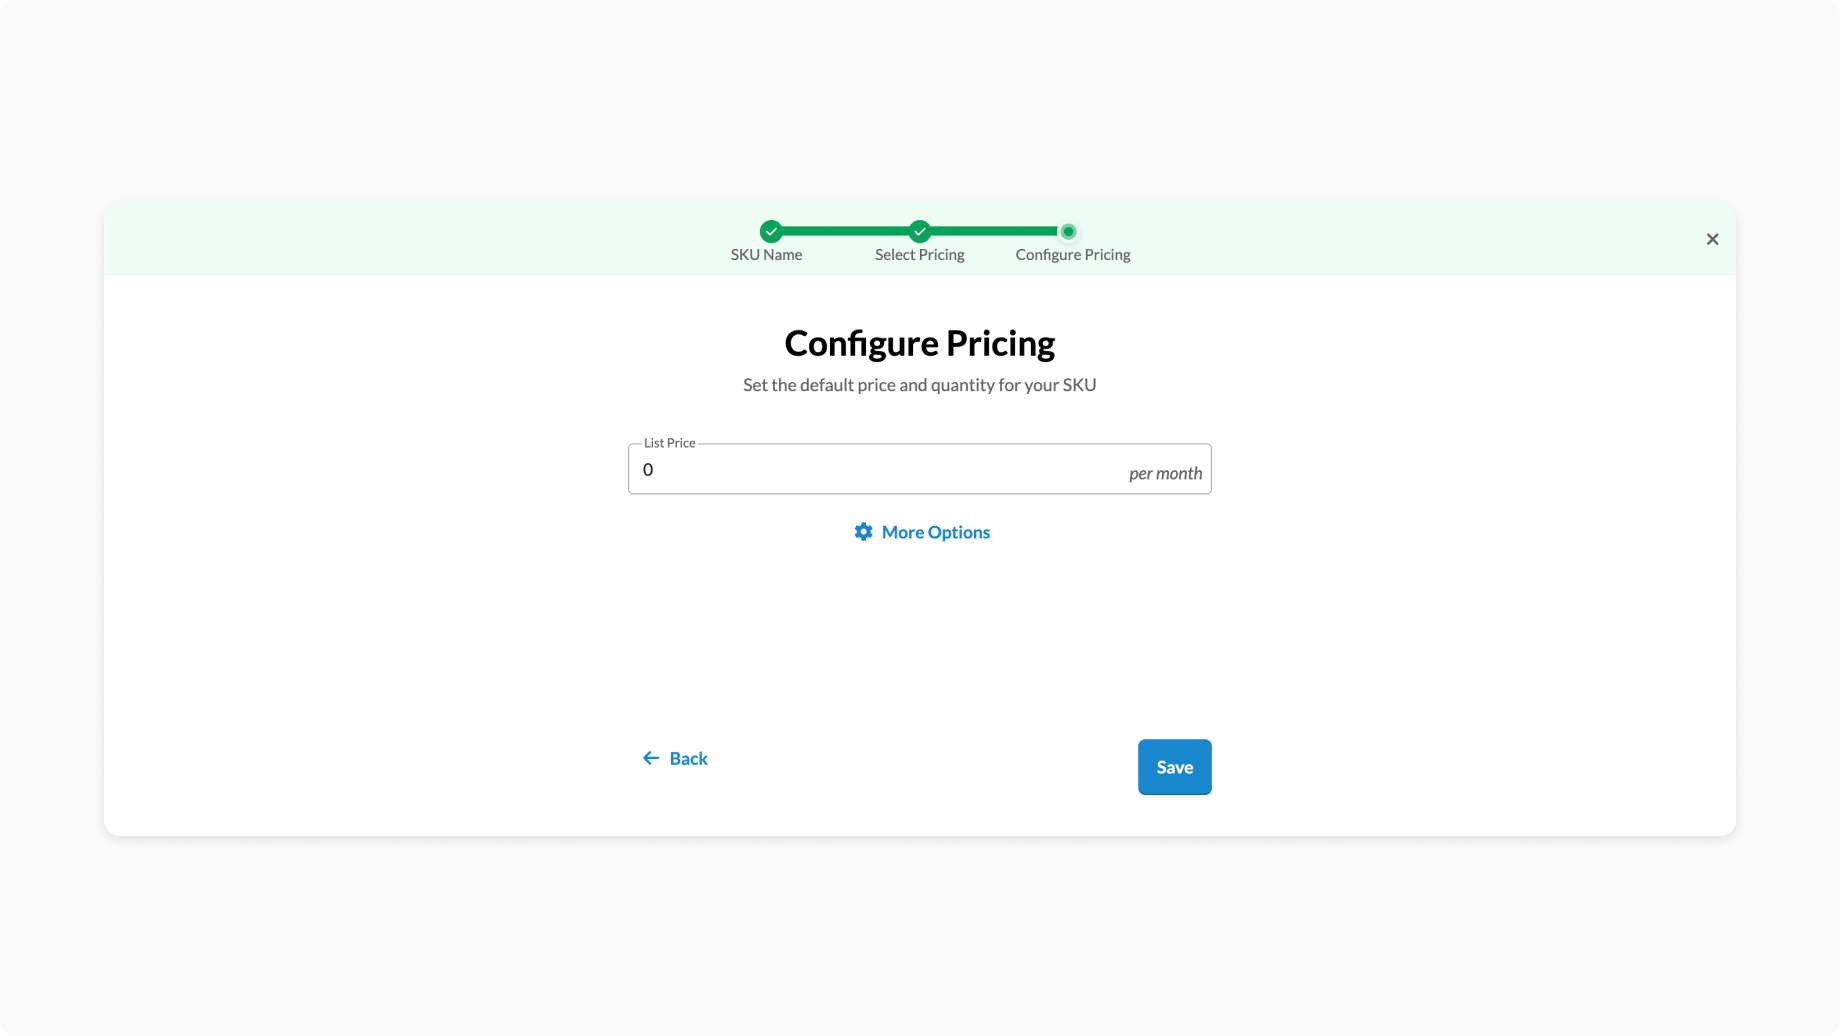Click the 0 value in List Price
Viewport: 1840px width, 1036px height.
648,470
